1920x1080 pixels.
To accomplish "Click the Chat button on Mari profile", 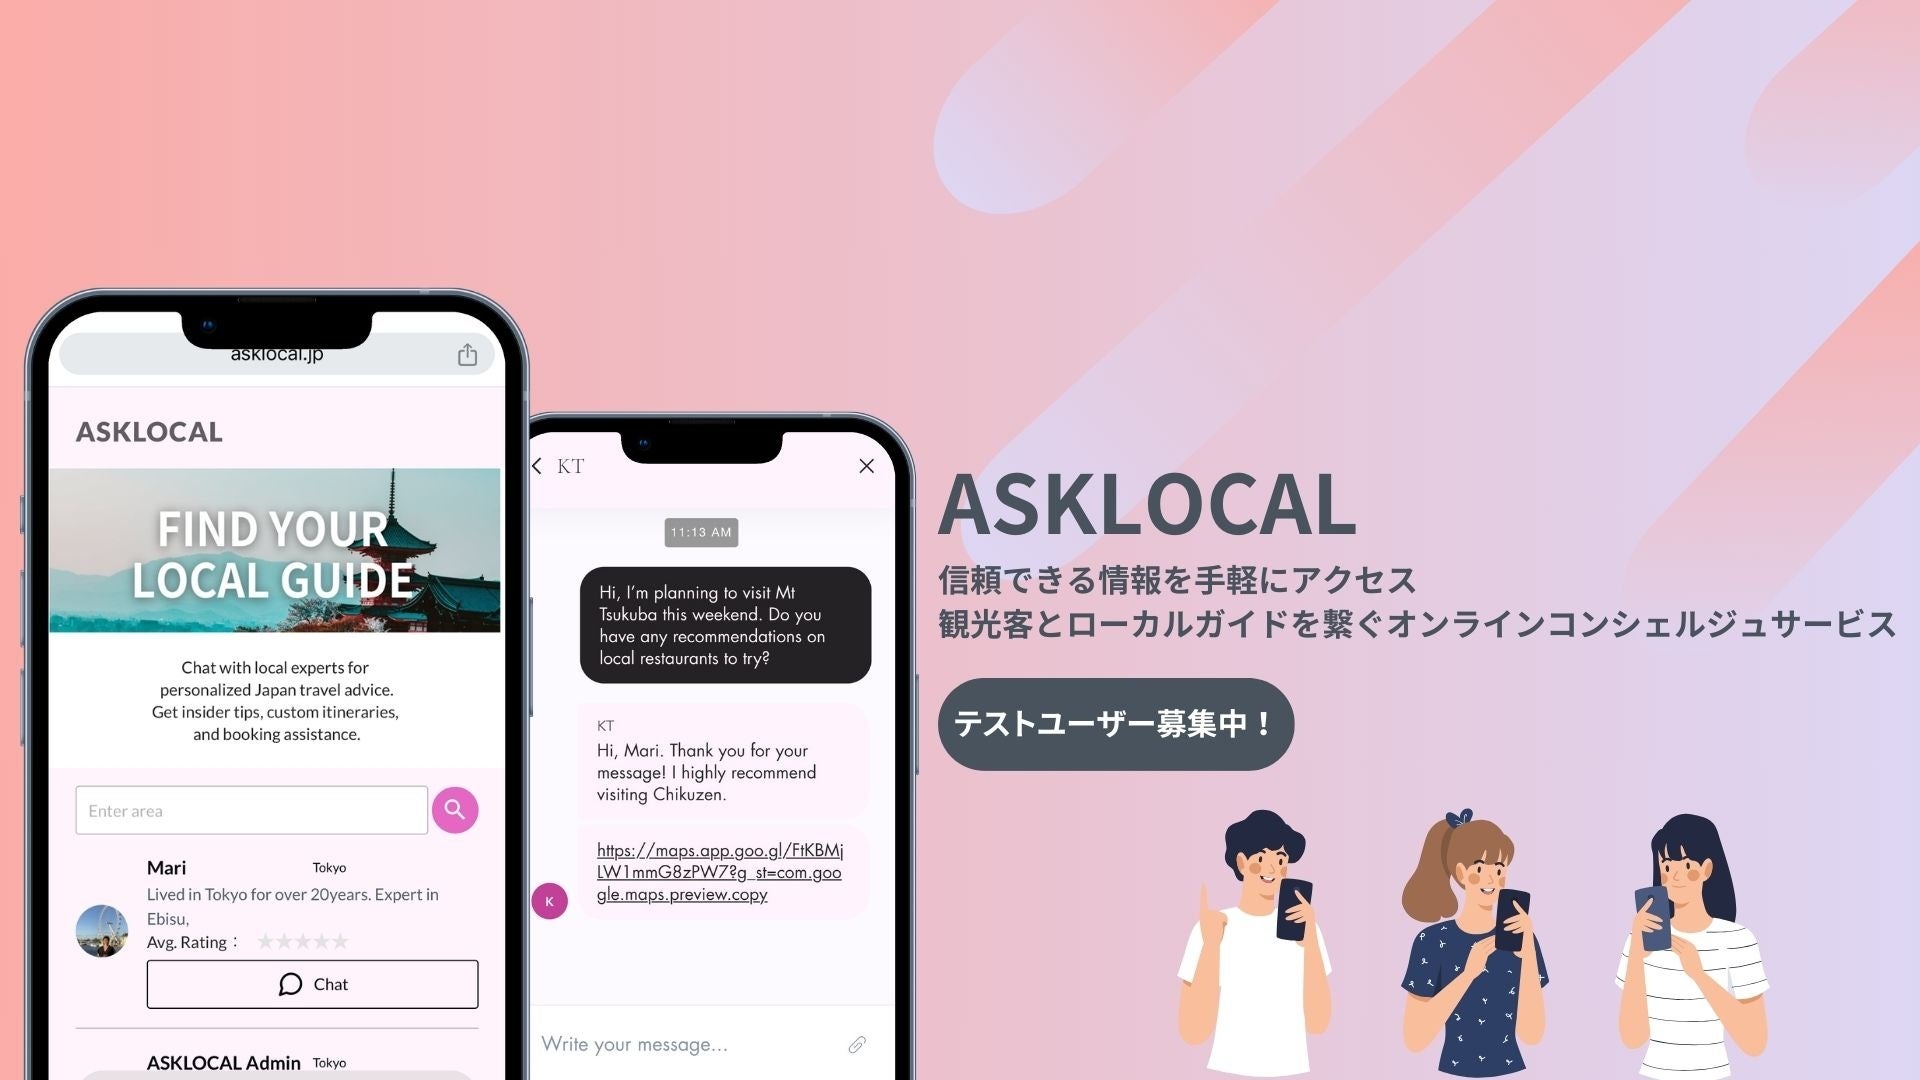I will (x=313, y=984).
